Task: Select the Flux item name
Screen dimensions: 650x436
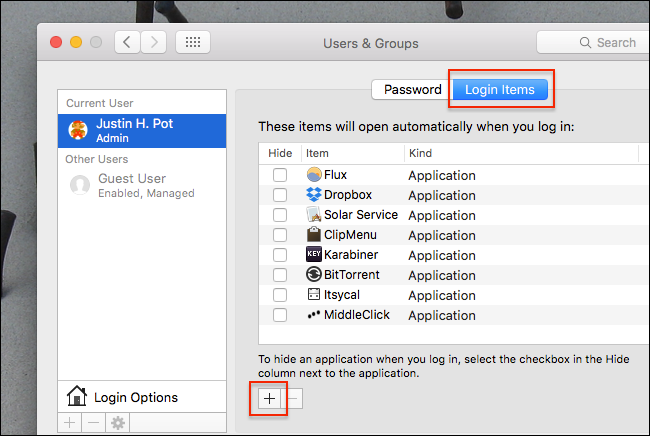Action: point(335,175)
